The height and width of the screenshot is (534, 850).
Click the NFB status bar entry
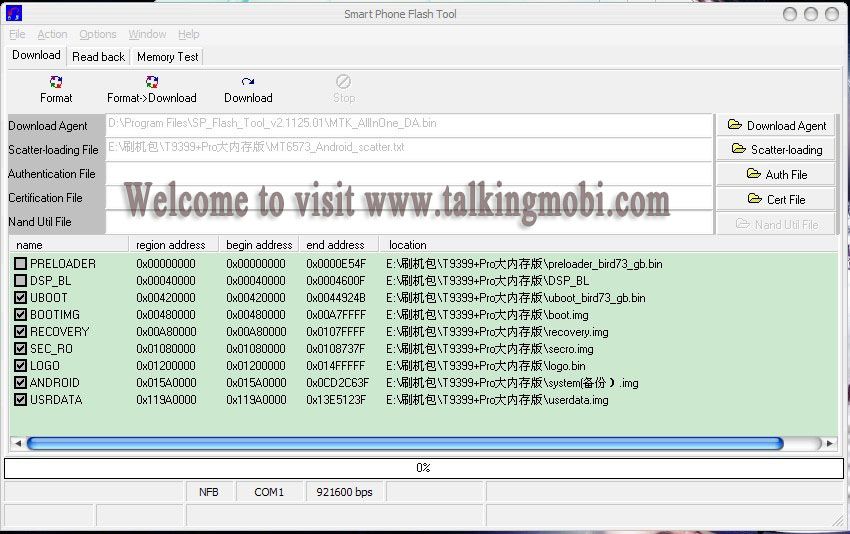coord(209,492)
